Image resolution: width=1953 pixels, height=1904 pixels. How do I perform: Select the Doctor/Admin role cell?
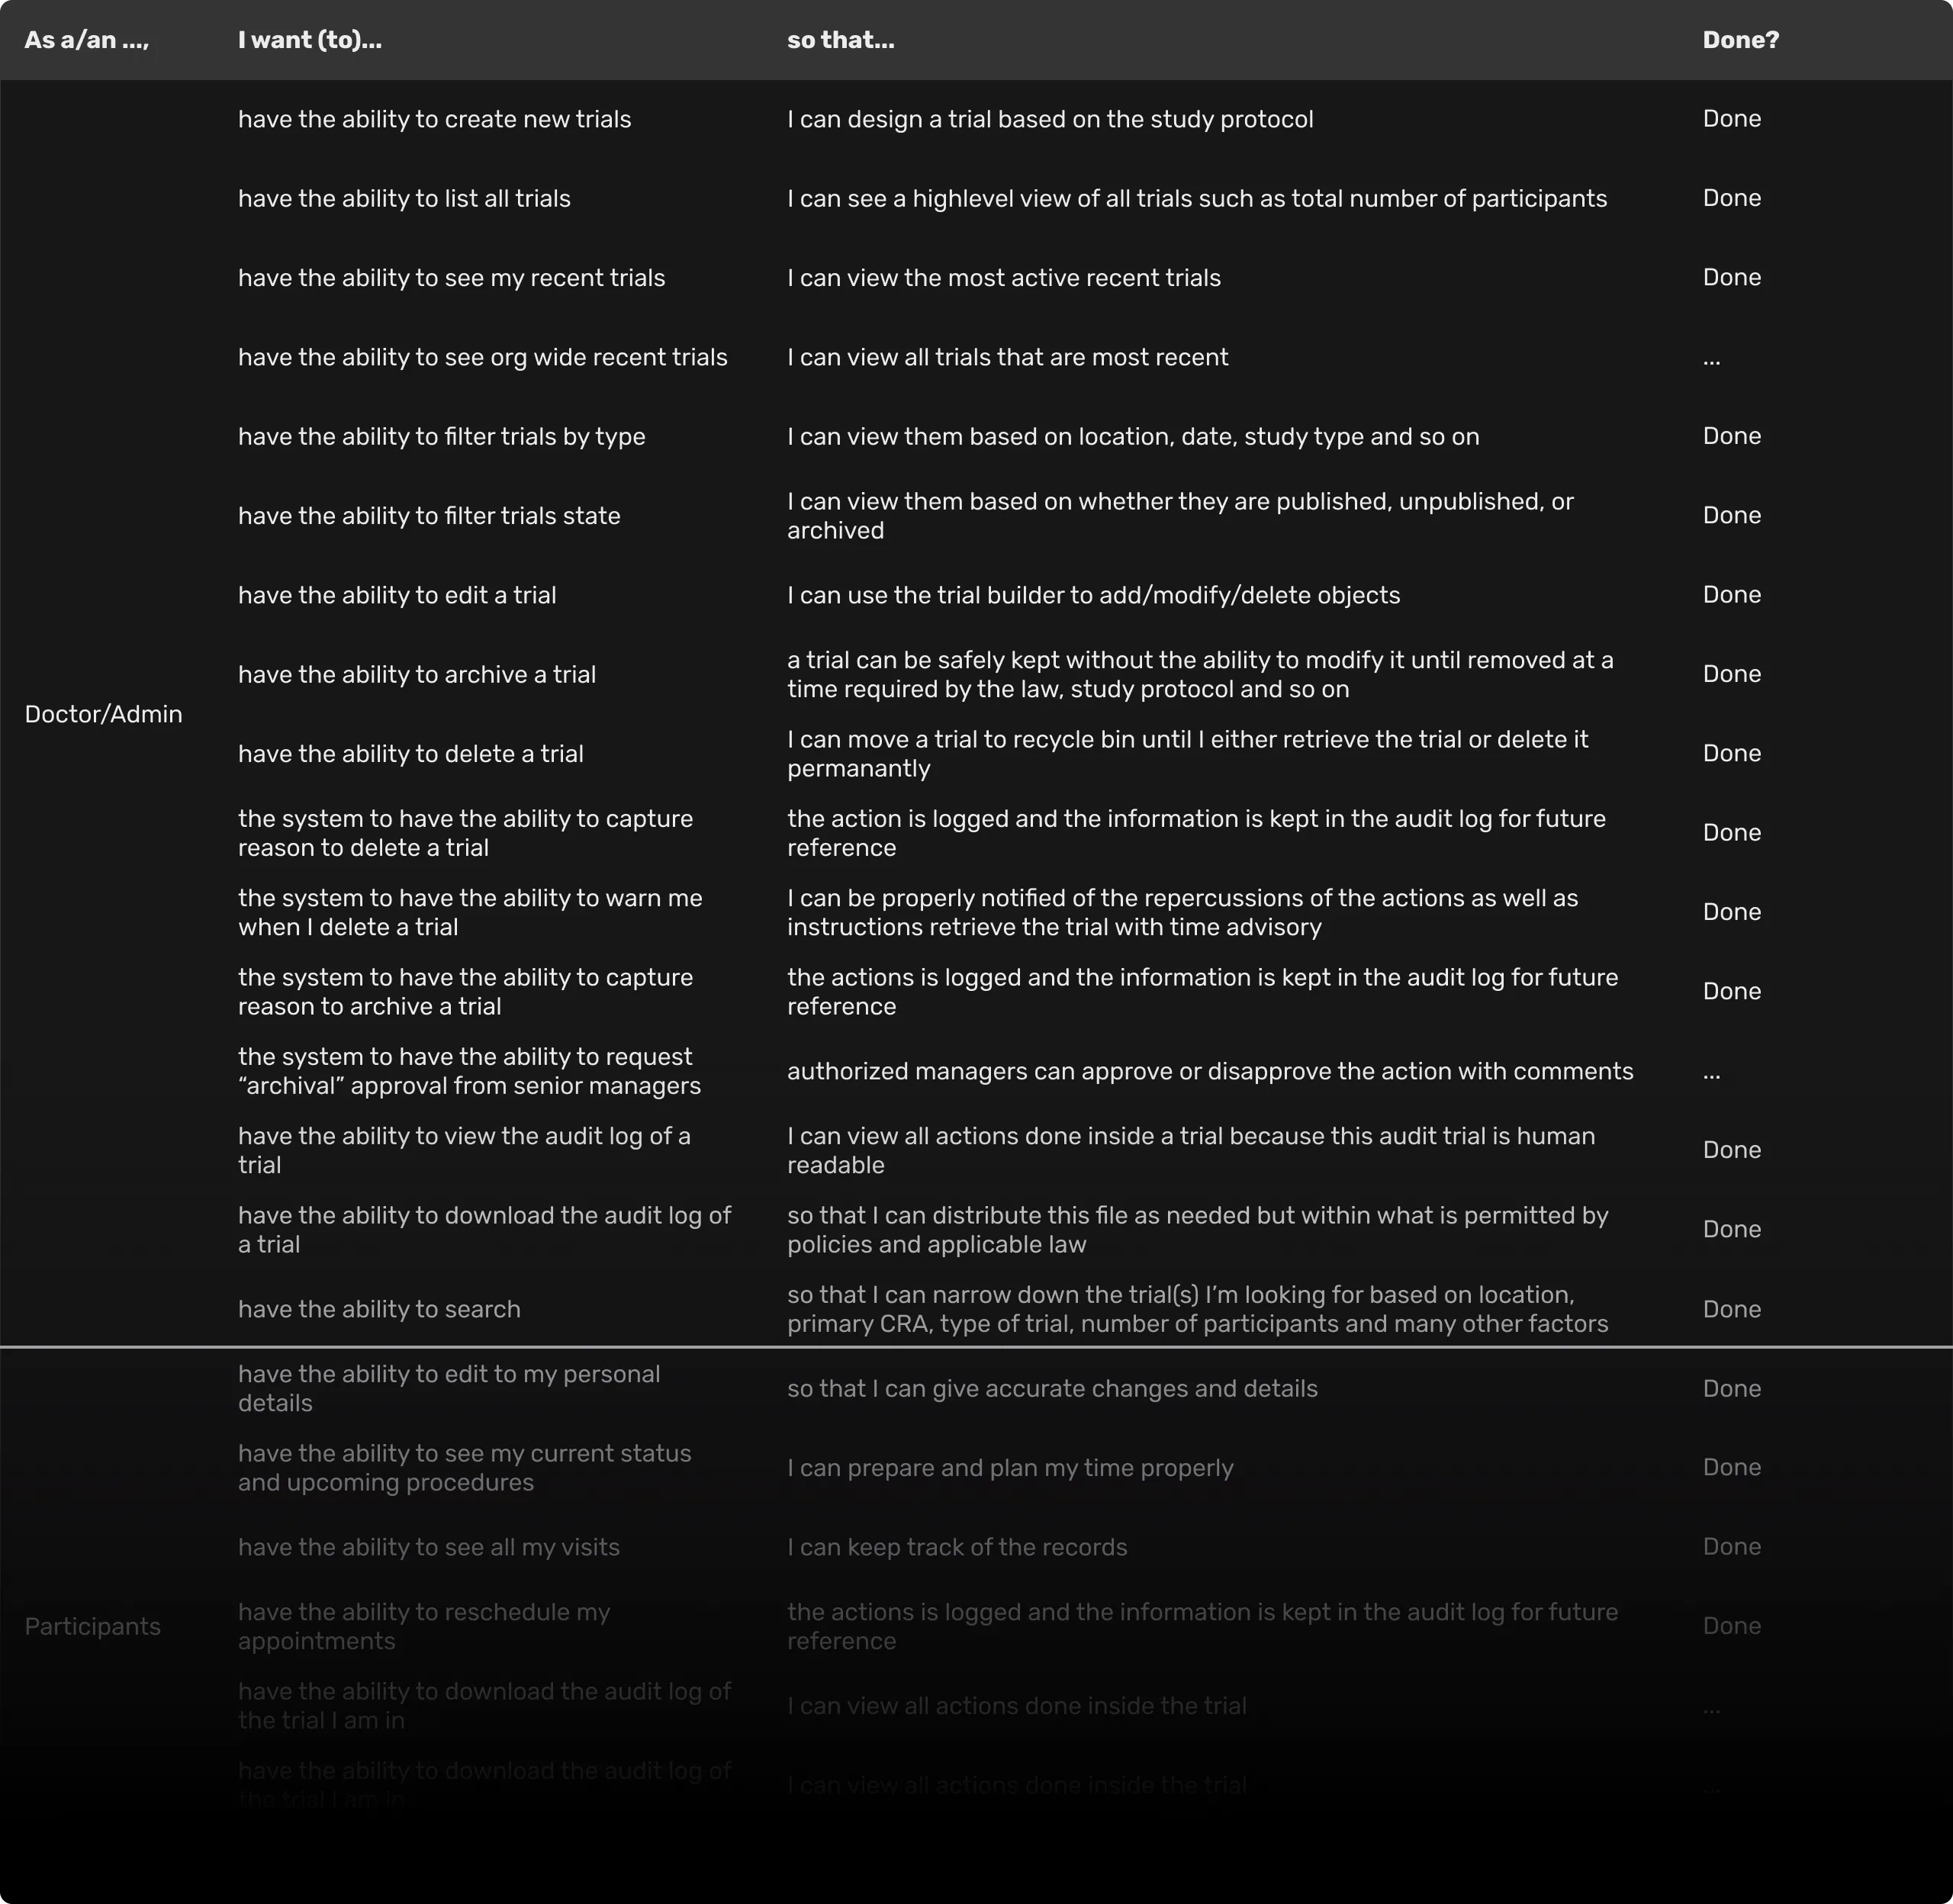[103, 714]
